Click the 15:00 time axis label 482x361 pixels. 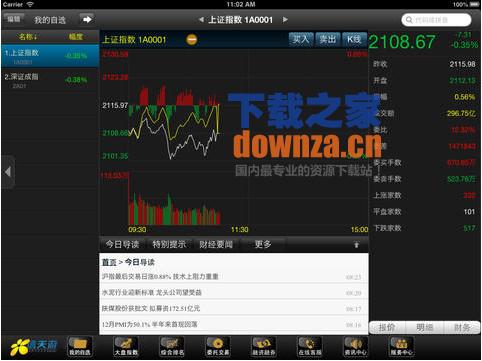359,230
